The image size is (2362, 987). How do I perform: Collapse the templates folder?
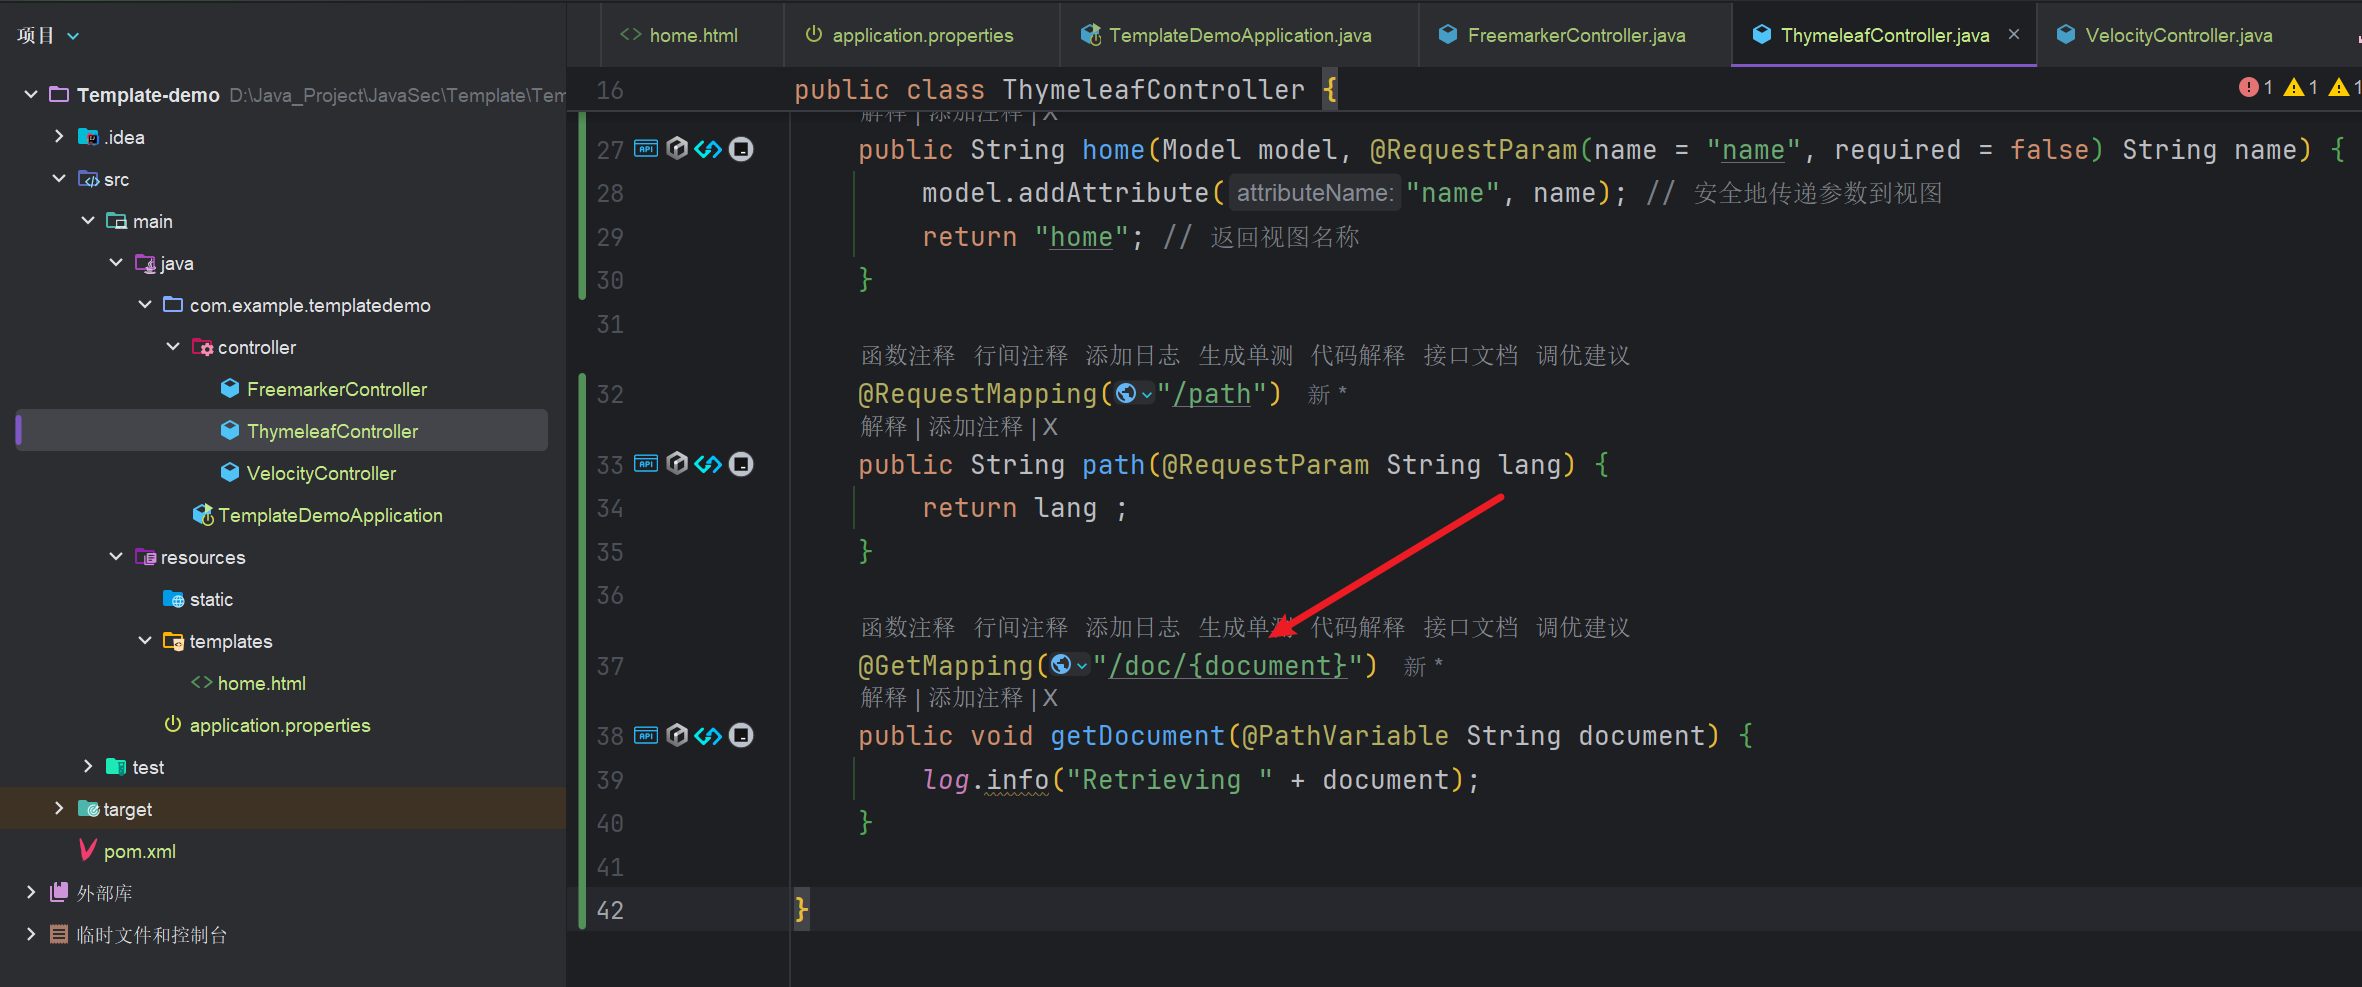point(145,641)
